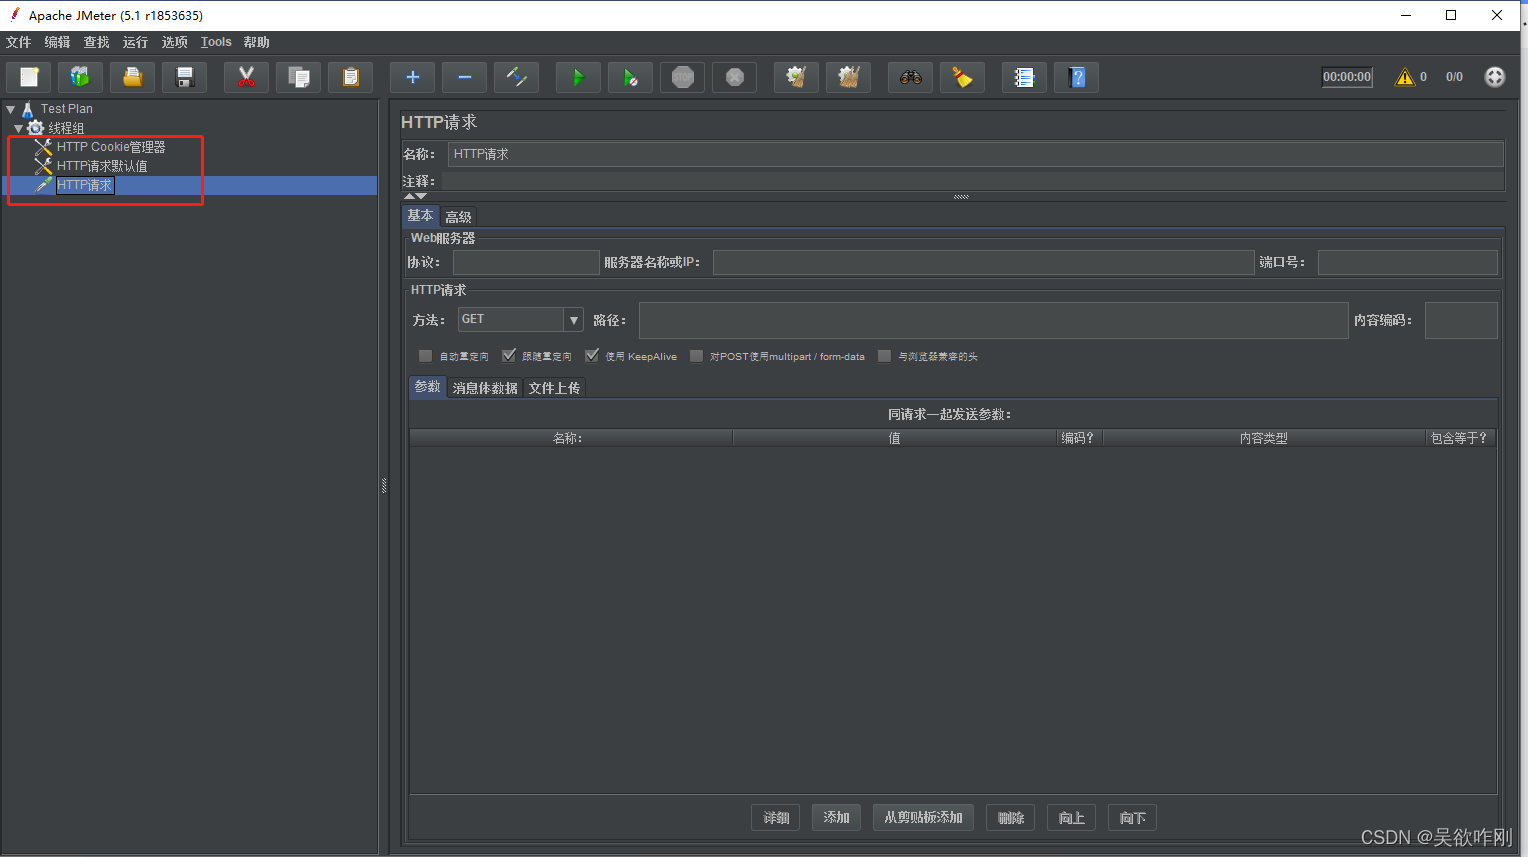Select HTTP请求默认值 in the tree
This screenshot has width=1528, height=857.
(102, 166)
